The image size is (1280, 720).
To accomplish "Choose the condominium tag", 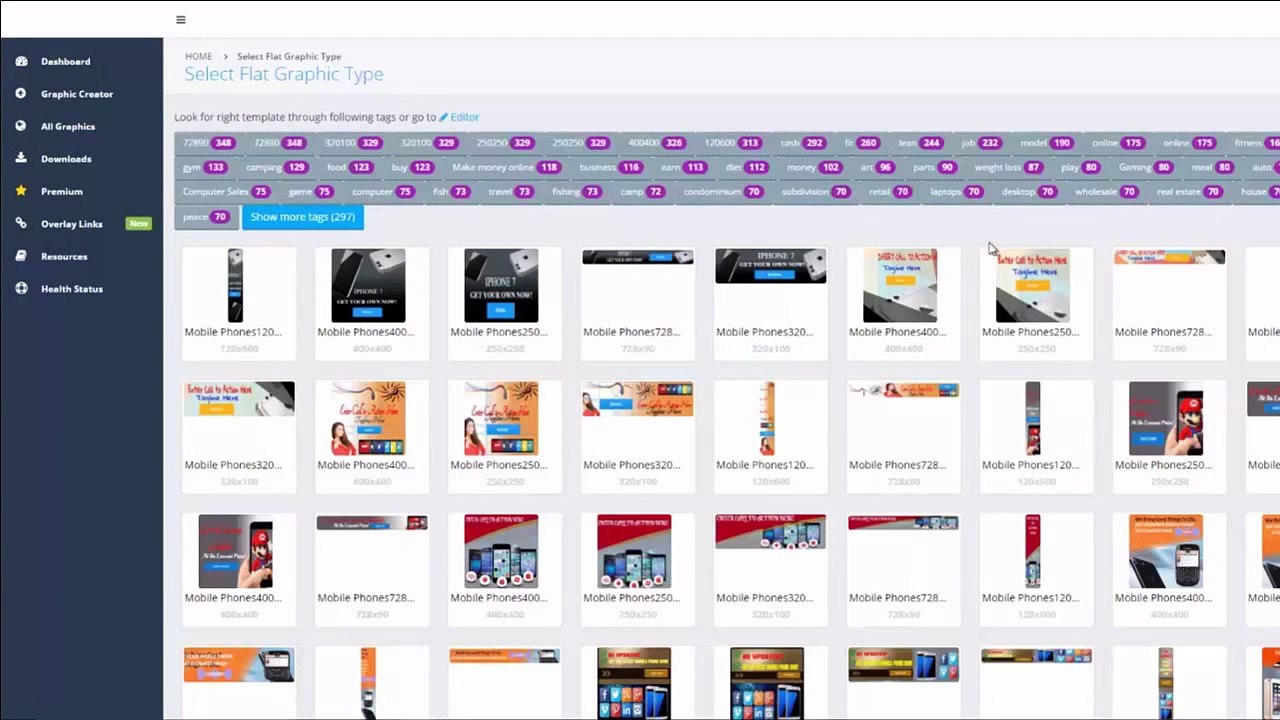I will coord(723,191).
